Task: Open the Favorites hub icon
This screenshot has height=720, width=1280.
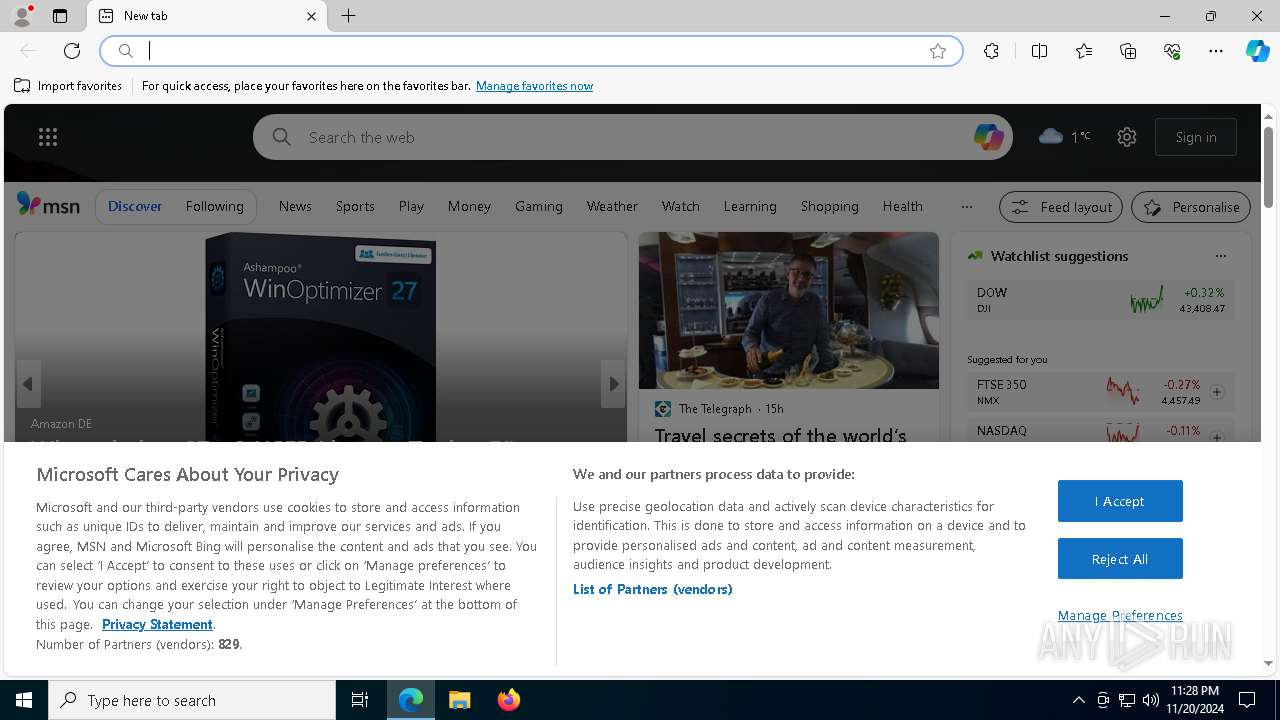Action: tap(1084, 51)
